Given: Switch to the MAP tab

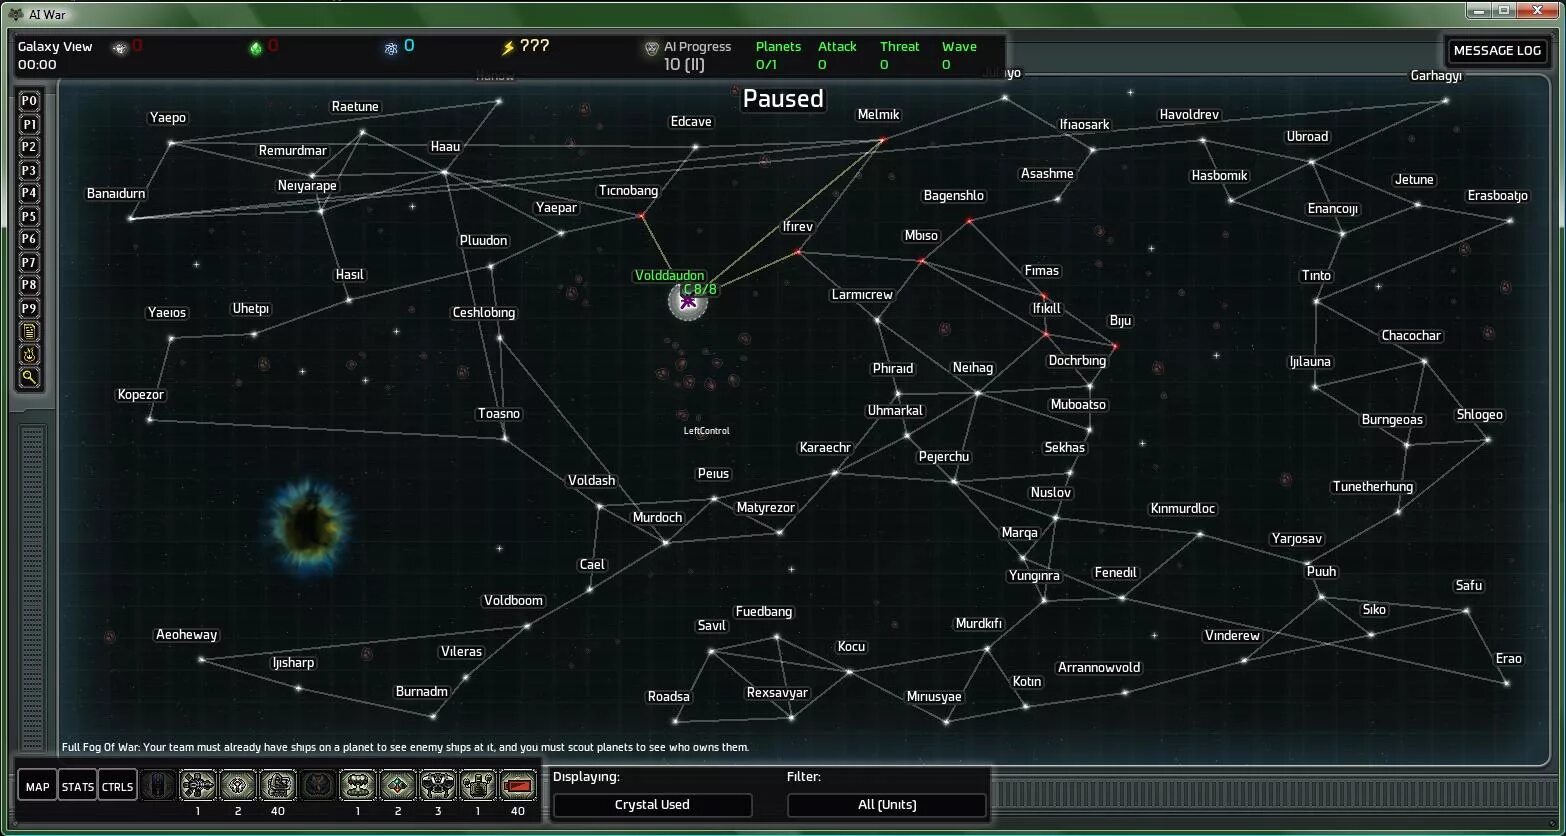Looking at the screenshot, I should pos(37,786).
